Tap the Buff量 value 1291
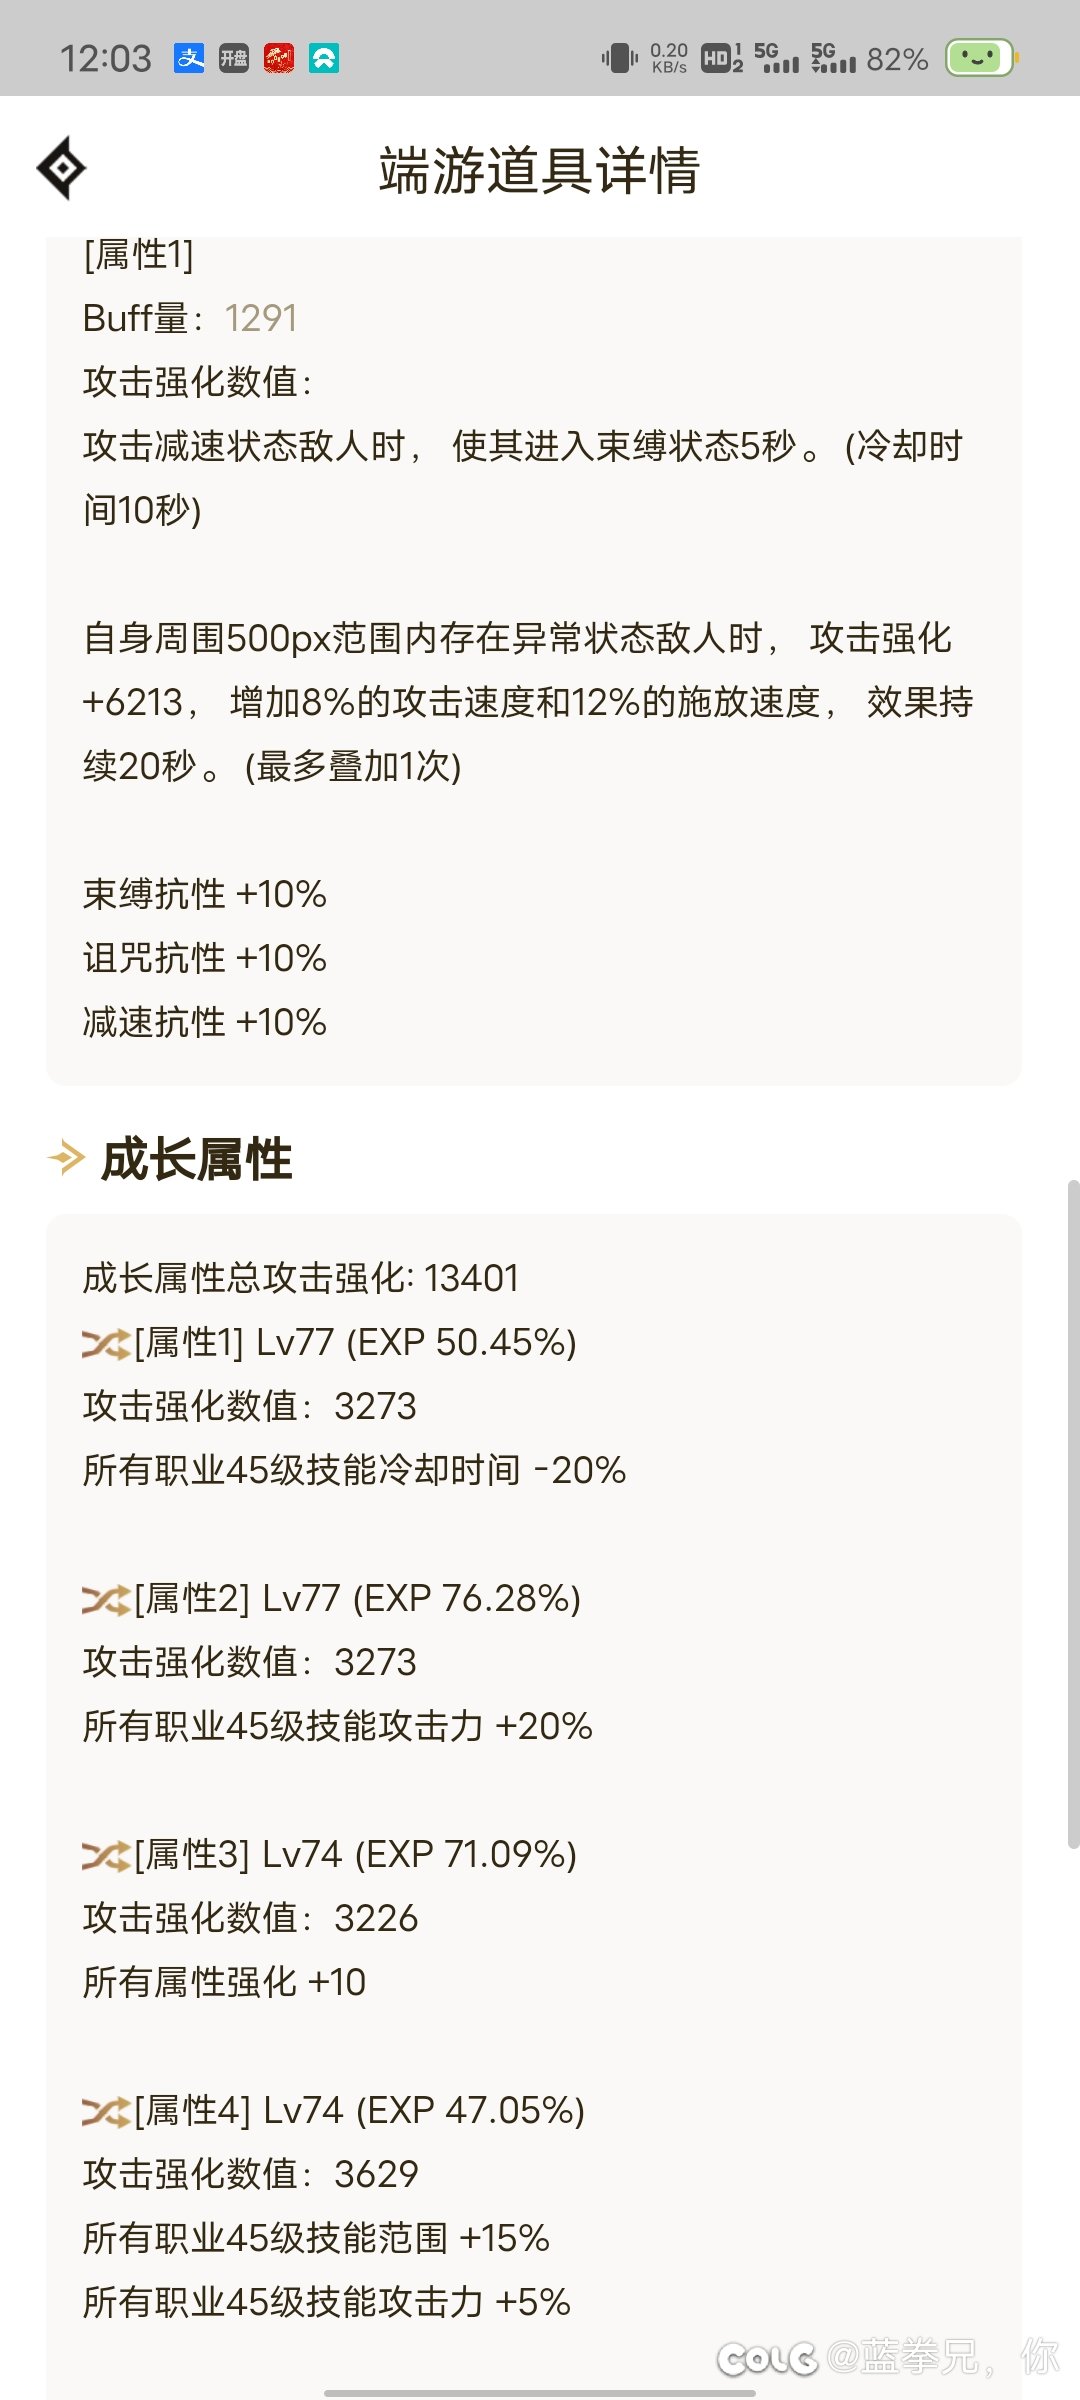Viewport: 1080px width, 2400px height. [x=261, y=319]
